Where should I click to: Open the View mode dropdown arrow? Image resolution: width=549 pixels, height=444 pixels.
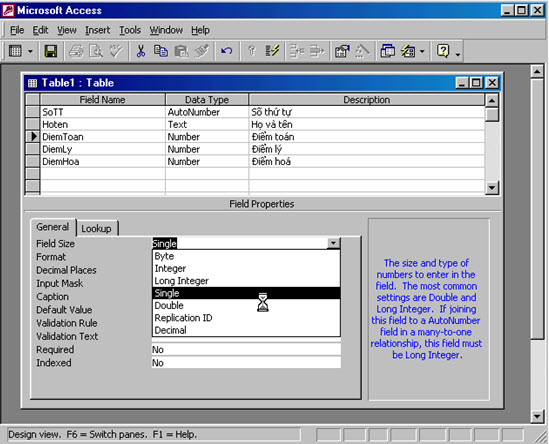tap(30, 51)
